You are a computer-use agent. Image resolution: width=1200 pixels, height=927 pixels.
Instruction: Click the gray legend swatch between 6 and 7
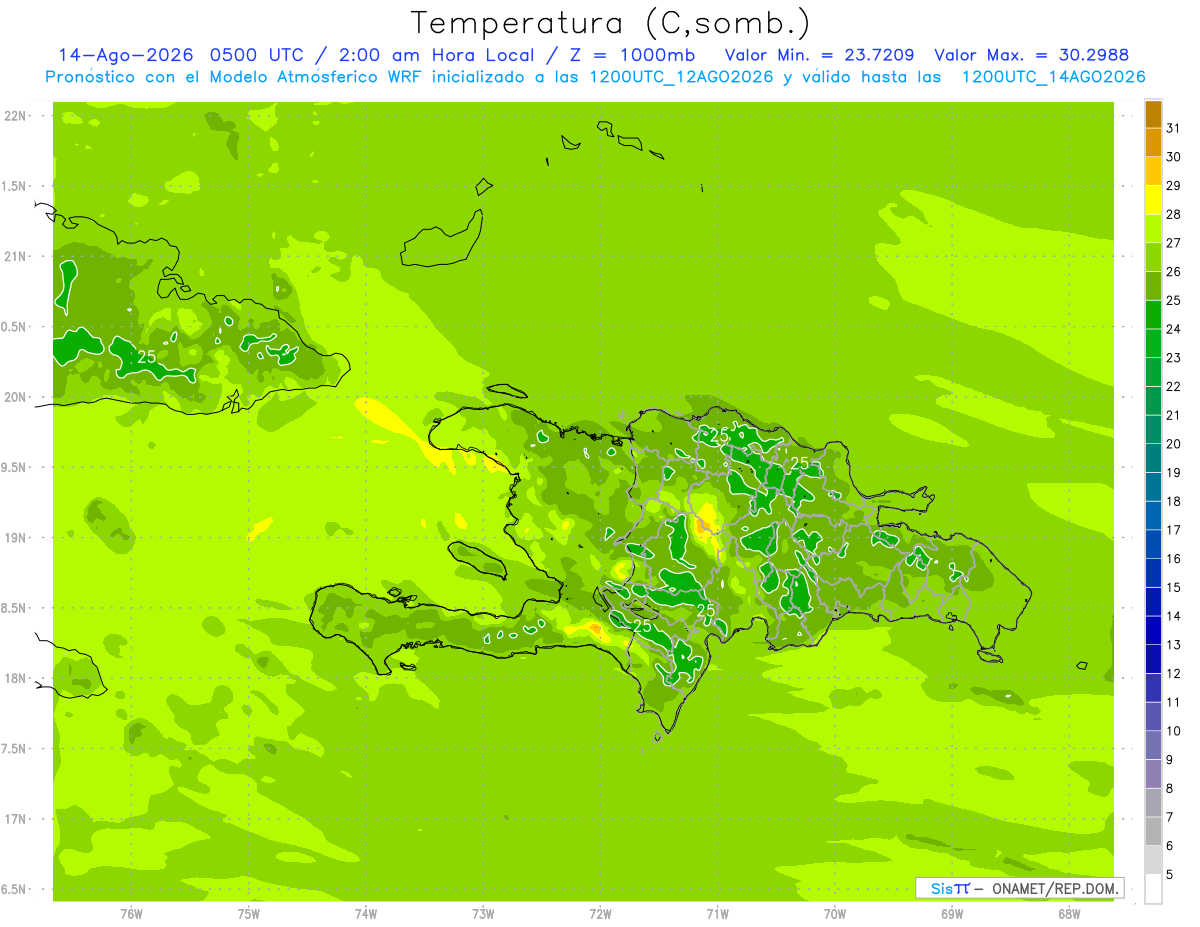tap(1153, 832)
